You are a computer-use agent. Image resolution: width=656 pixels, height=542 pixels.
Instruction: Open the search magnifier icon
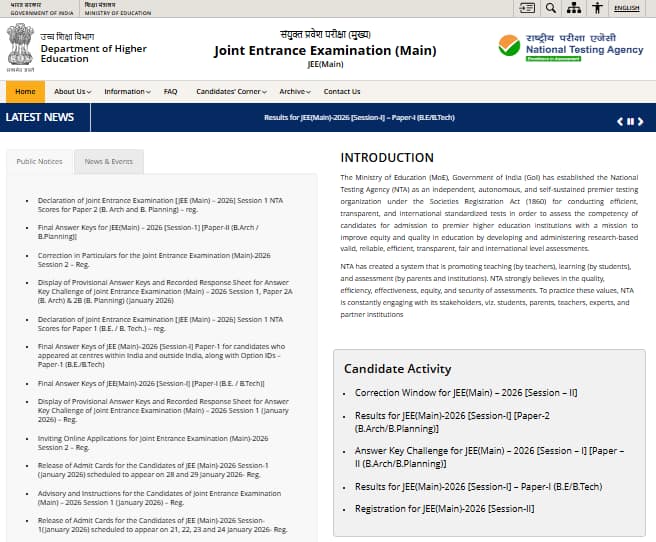point(551,8)
